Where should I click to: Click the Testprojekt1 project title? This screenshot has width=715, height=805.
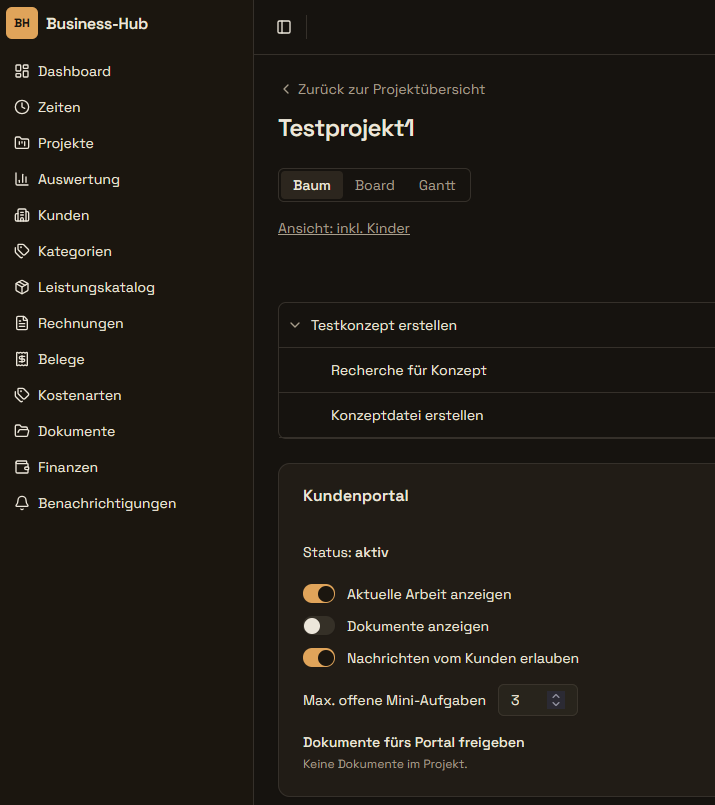346,128
